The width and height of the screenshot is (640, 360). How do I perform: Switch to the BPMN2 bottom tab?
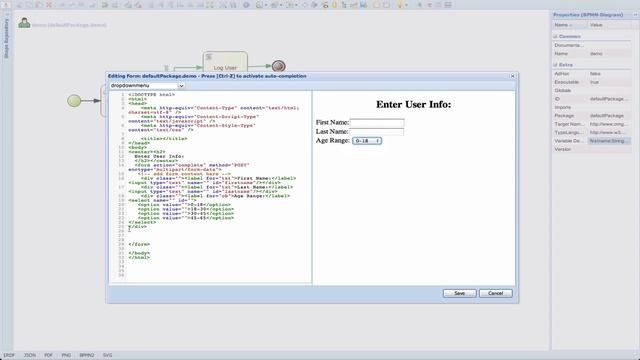(x=87, y=355)
